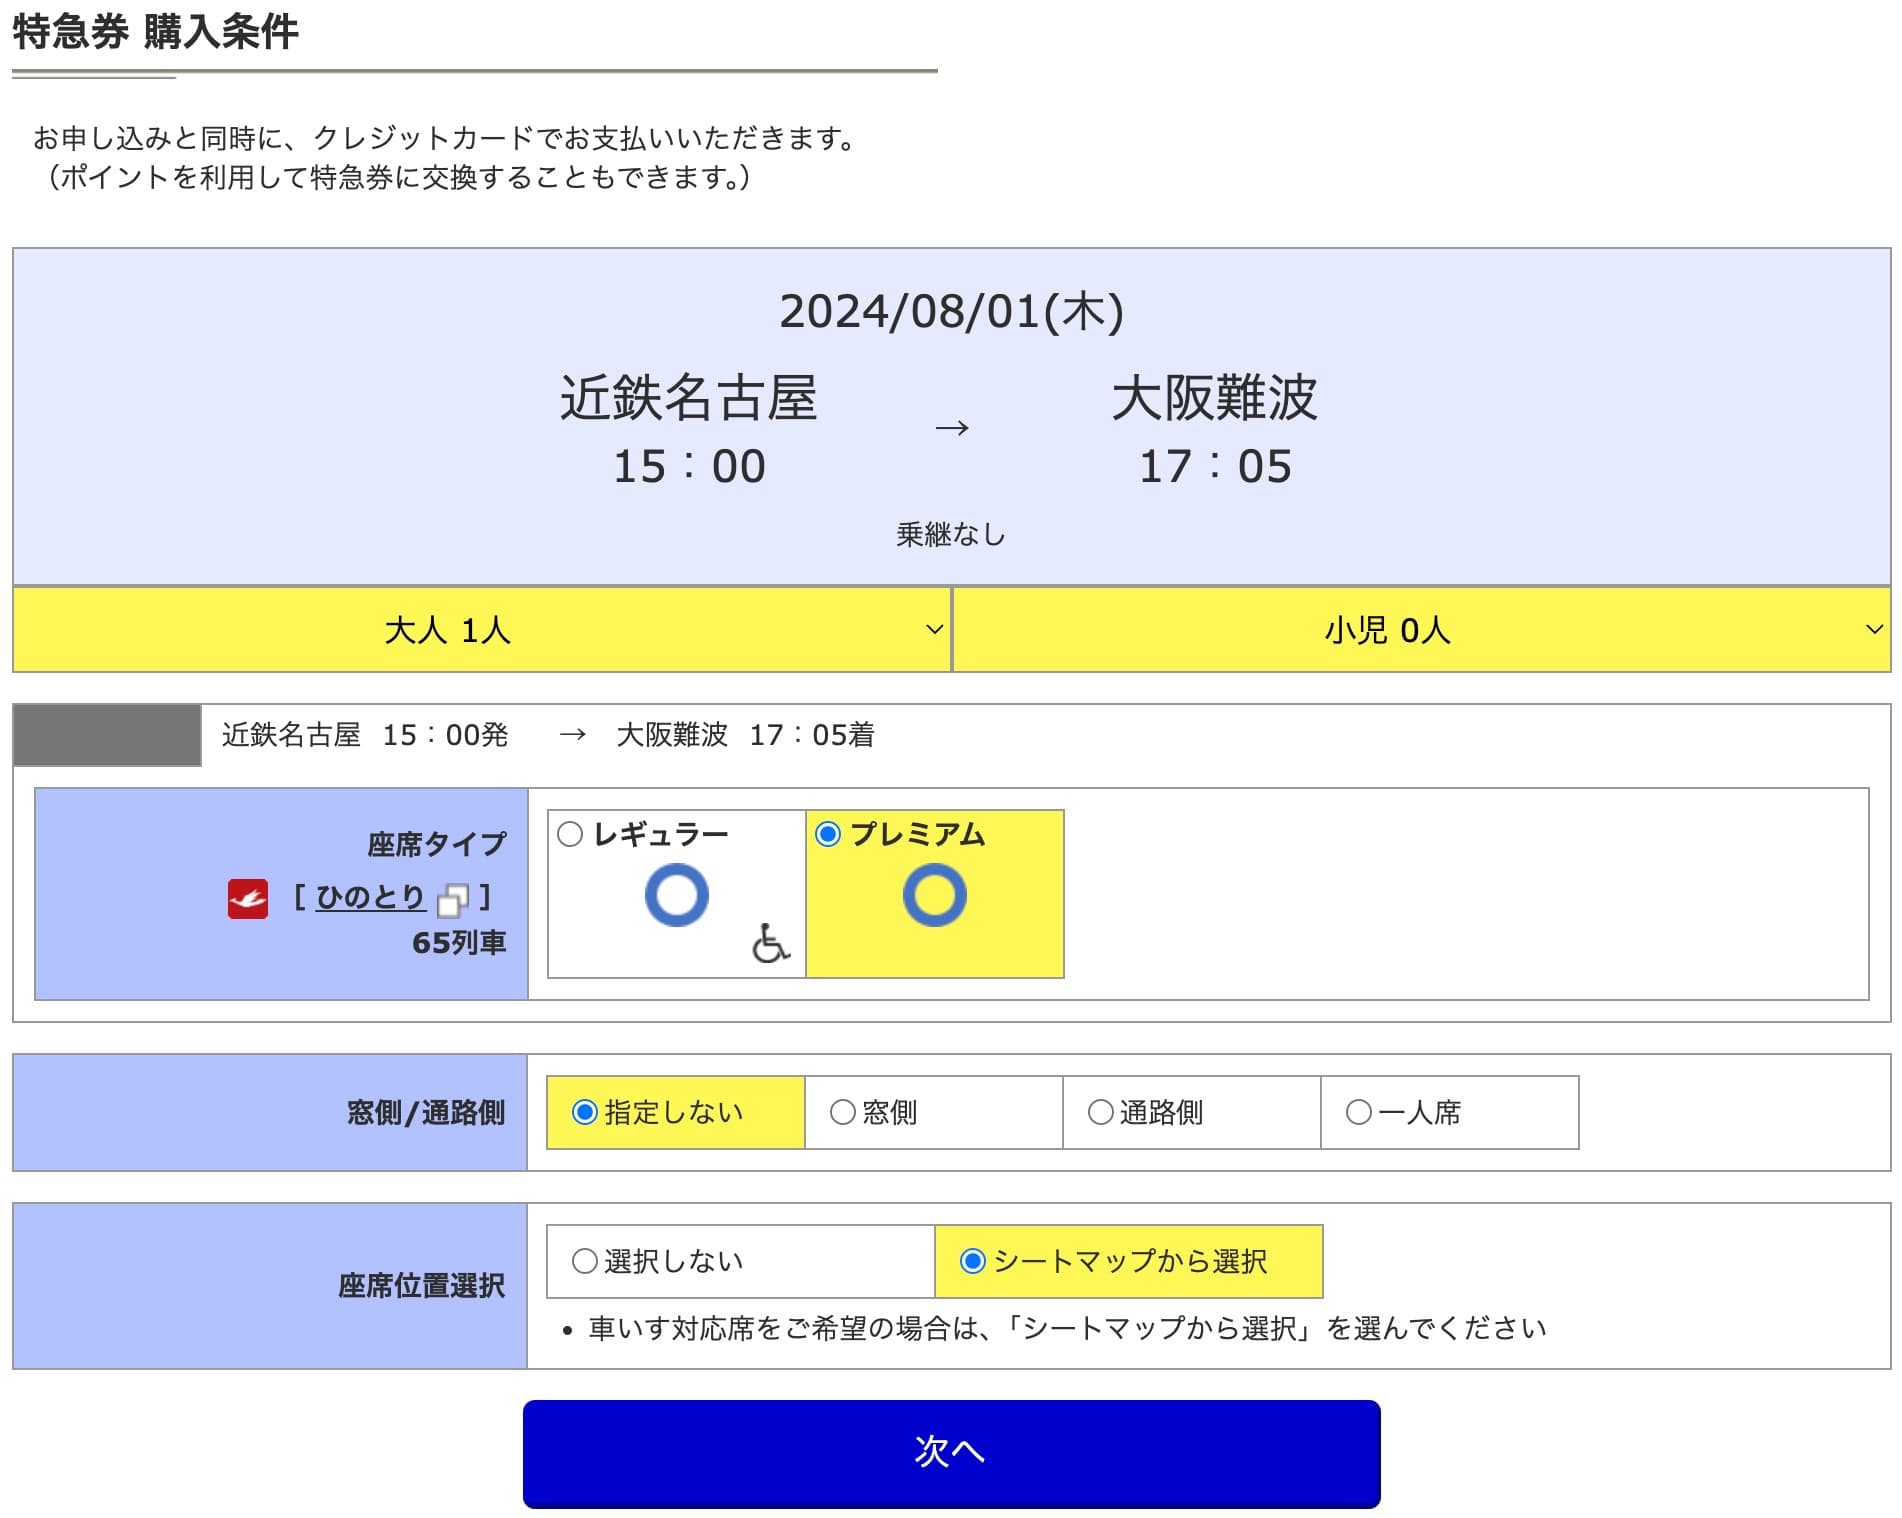Click the gray box left of segment row
The height and width of the screenshot is (1518, 1902).
point(107,735)
